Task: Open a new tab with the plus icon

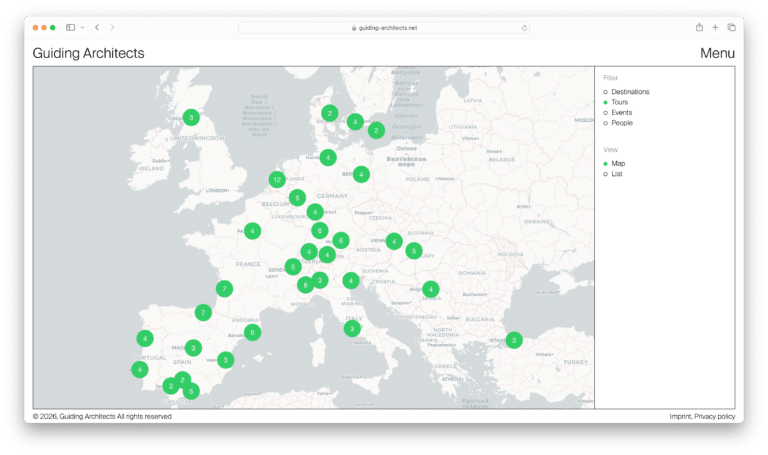Action: 715,27
